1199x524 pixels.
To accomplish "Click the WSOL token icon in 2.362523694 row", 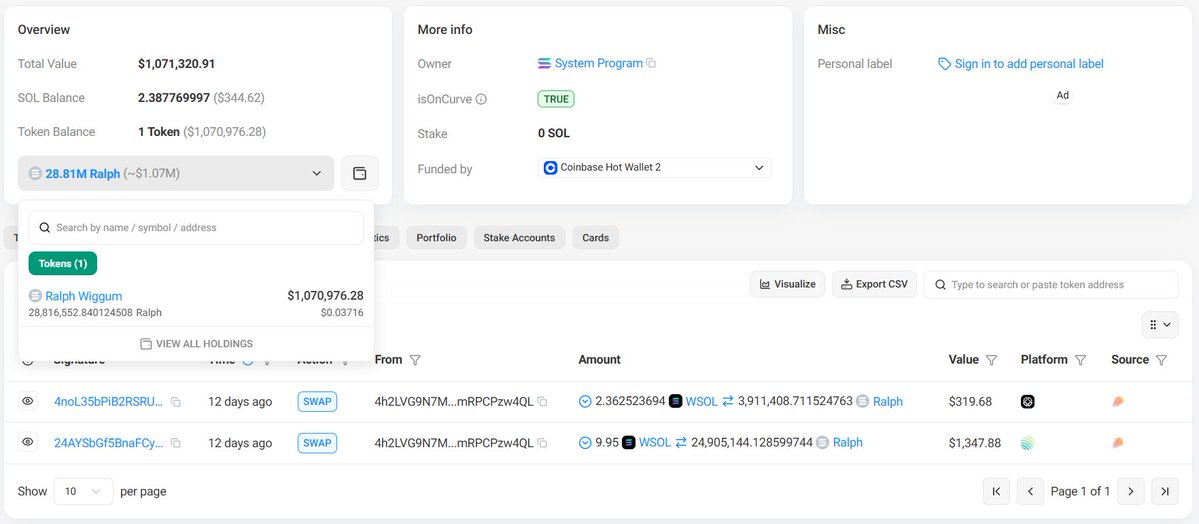I will pyautogui.click(x=675, y=401).
